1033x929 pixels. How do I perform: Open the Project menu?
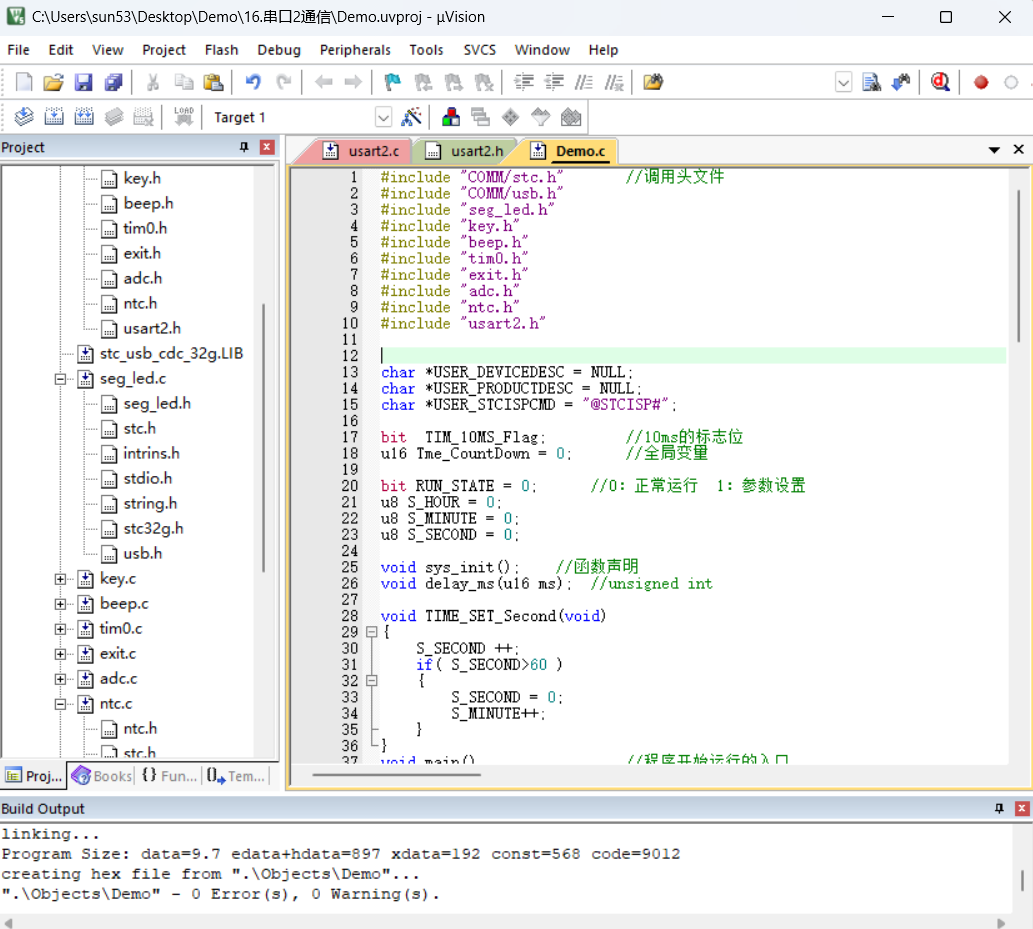point(164,50)
